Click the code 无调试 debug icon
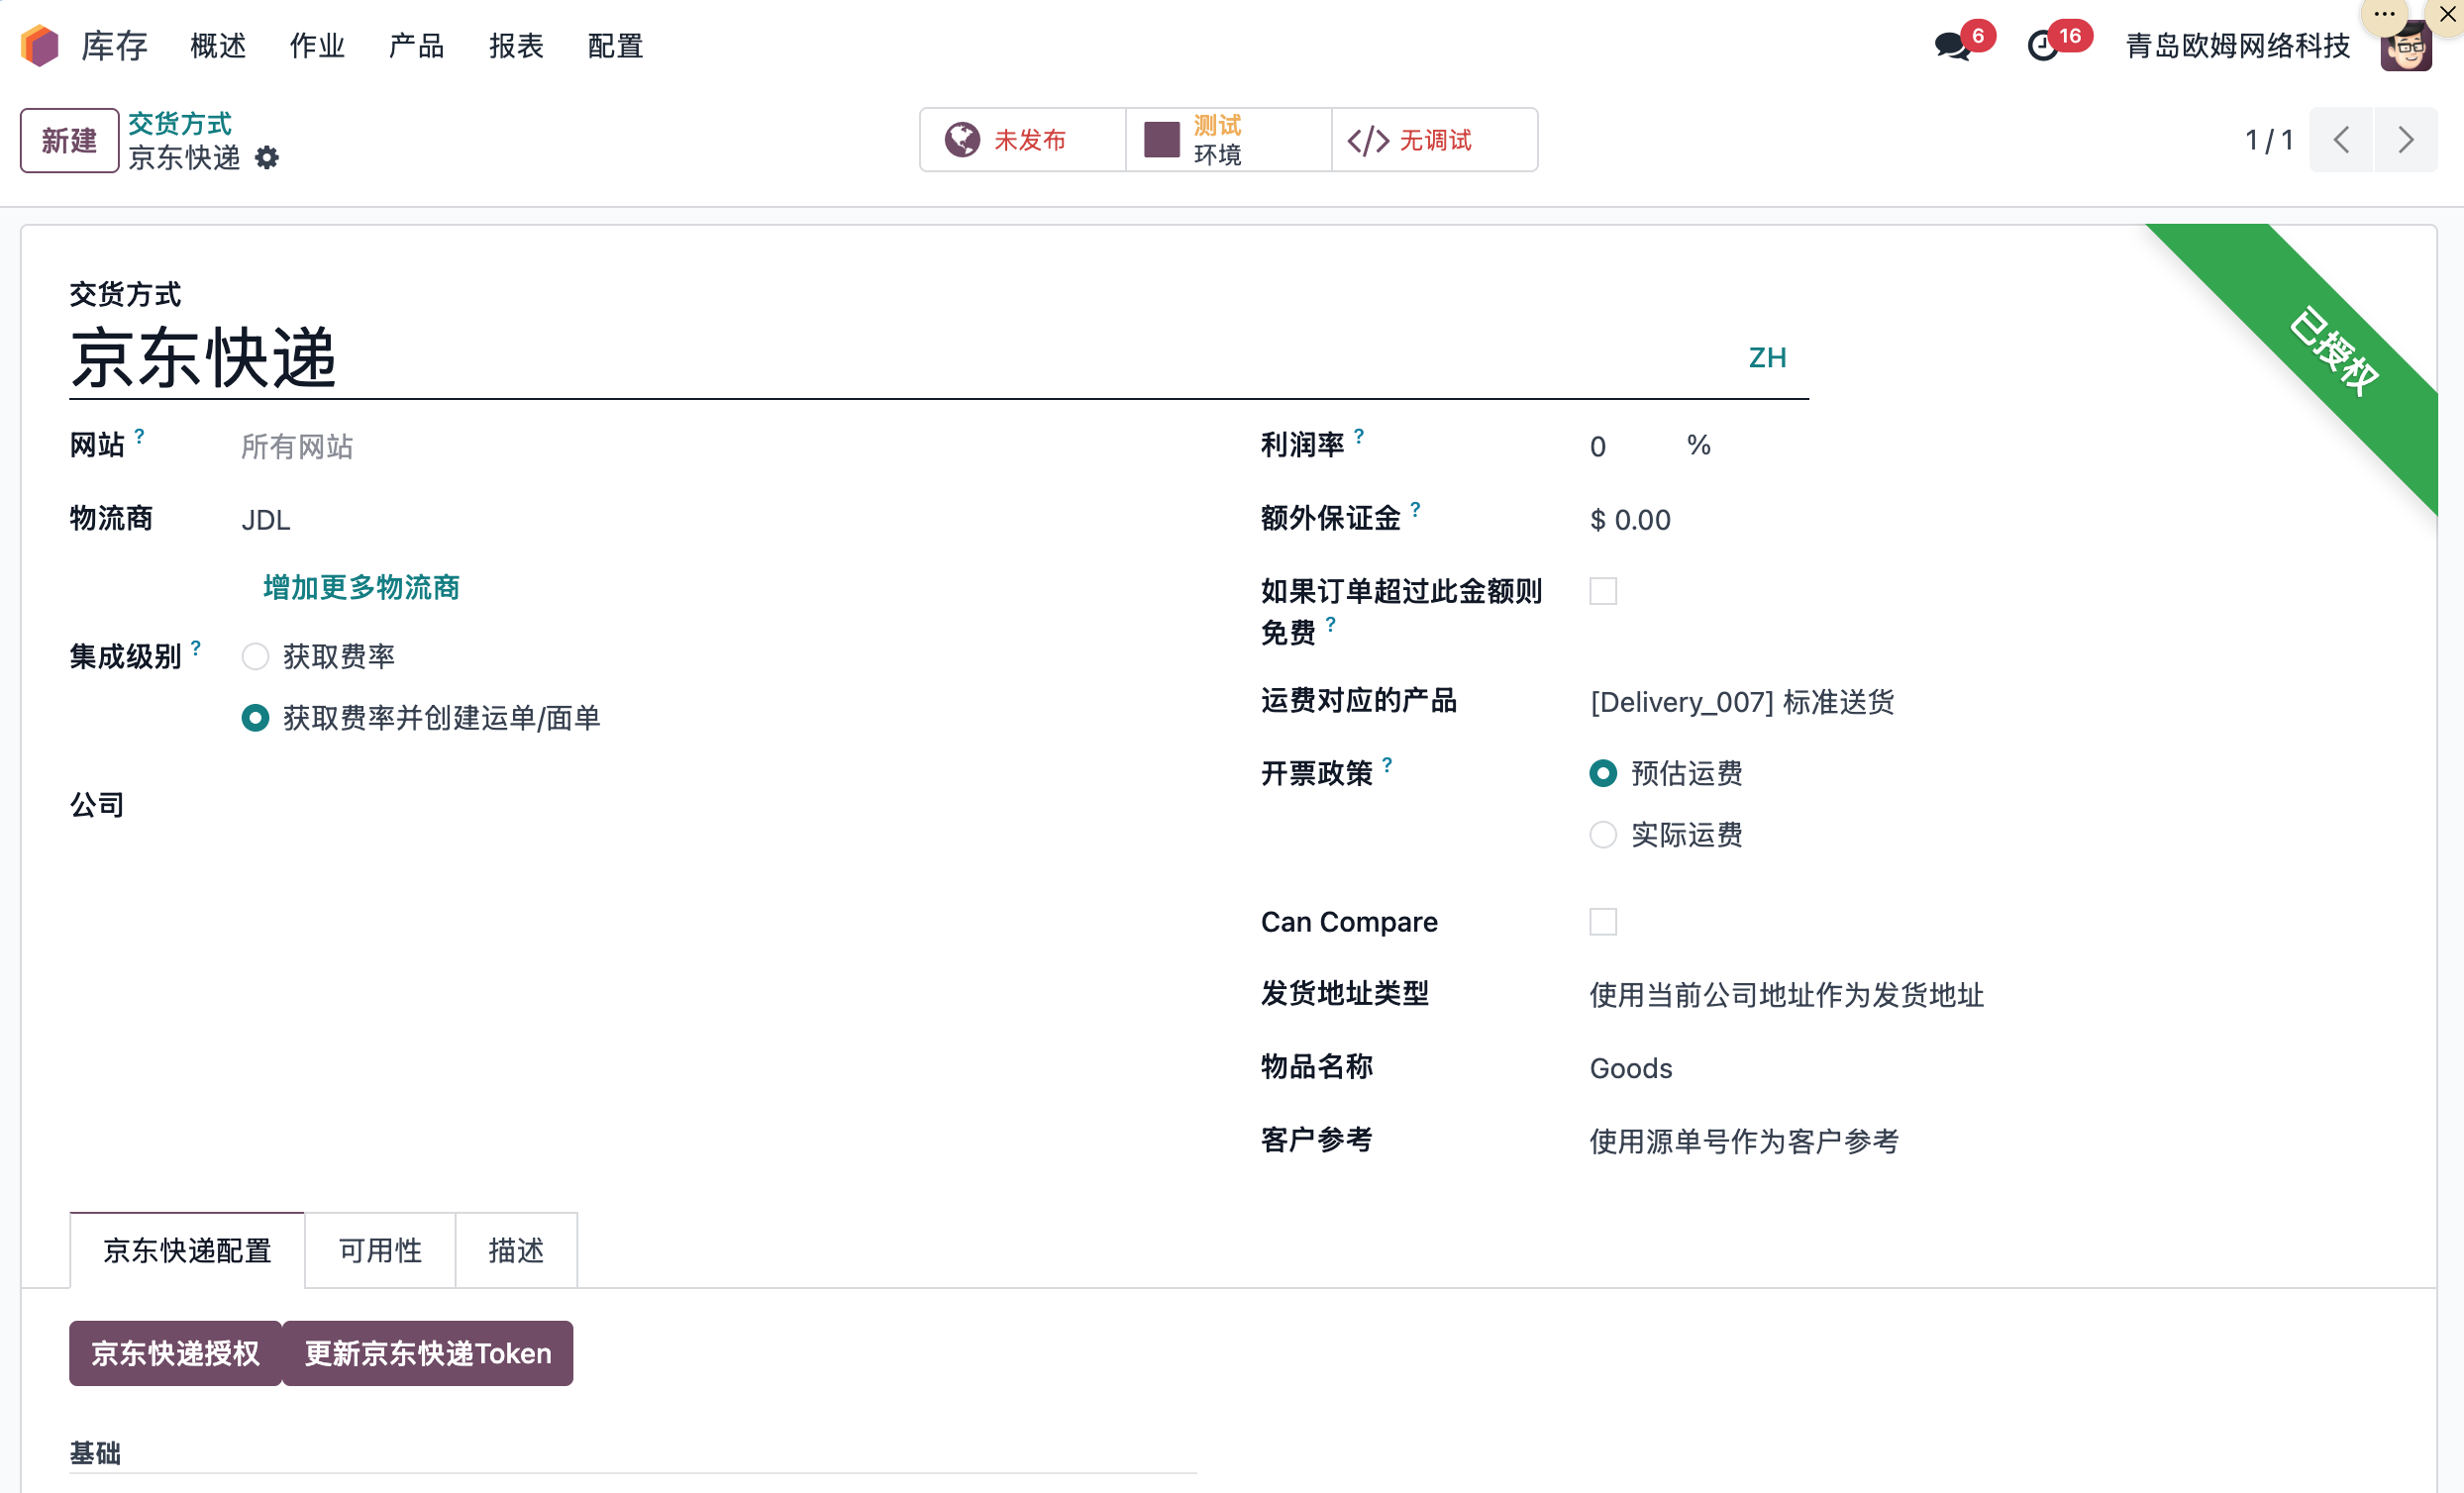The width and height of the screenshot is (2464, 1493). 1367,140
